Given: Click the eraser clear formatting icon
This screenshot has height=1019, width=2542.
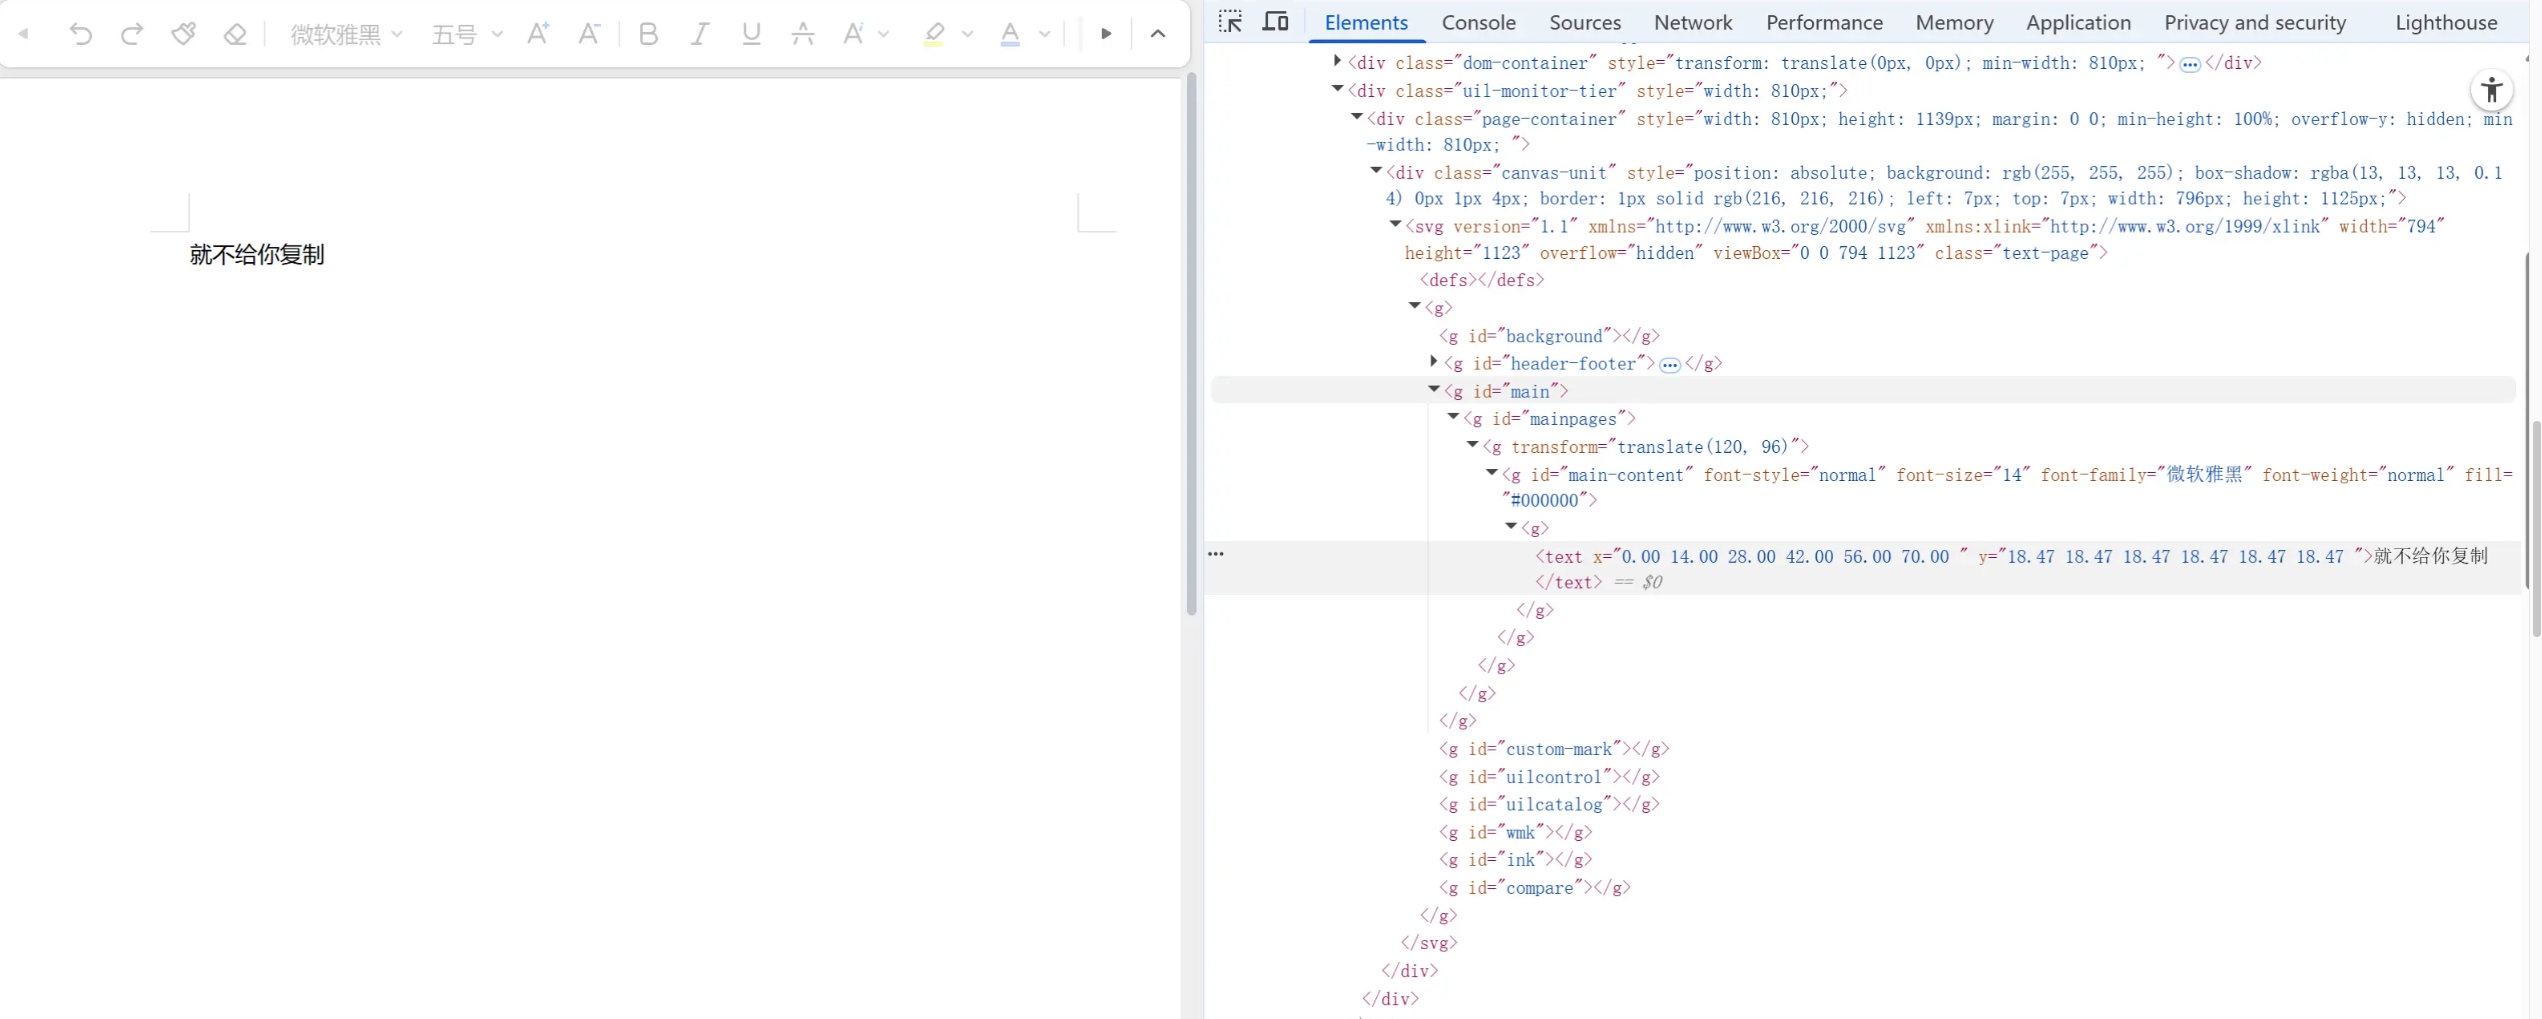Looking at the screenshot, I should [235, 34].
